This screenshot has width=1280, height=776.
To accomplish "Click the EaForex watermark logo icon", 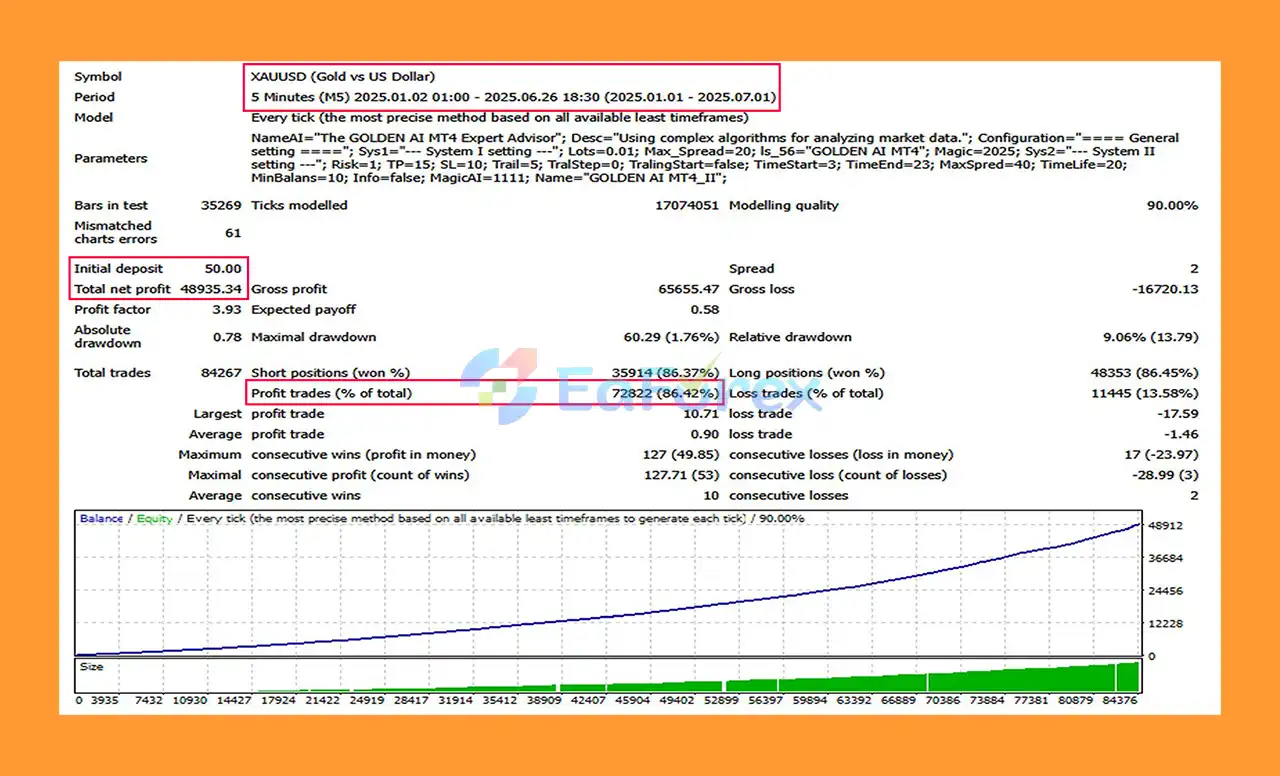I will (500, 387).
